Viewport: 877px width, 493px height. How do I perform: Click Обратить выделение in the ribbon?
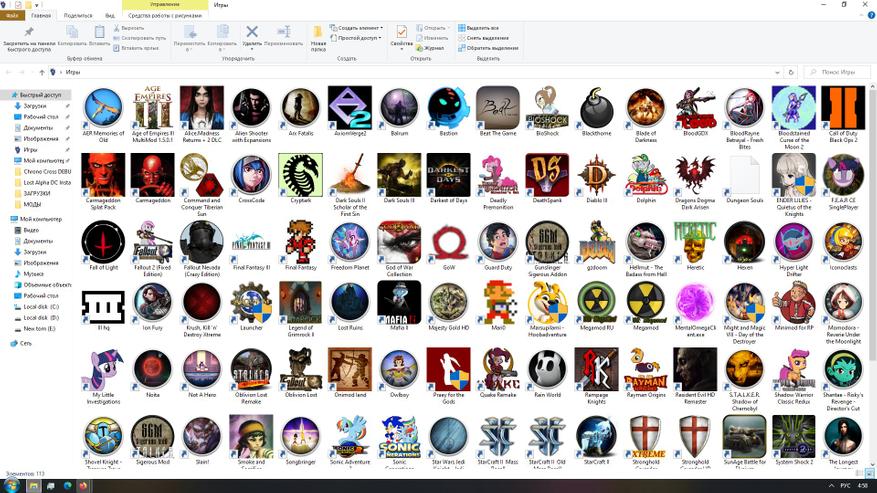point(488,48)
